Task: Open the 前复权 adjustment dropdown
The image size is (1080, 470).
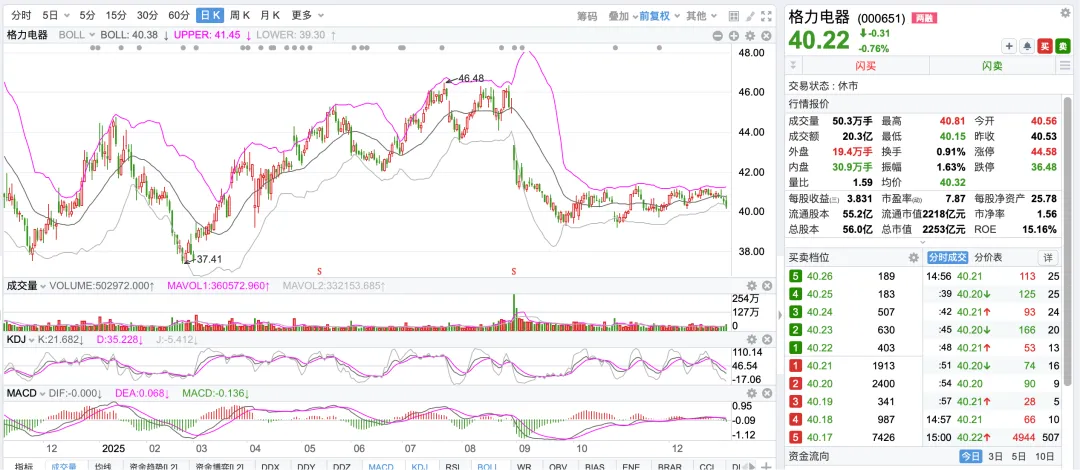Action: pyautogui.click(x=660, y=16)
